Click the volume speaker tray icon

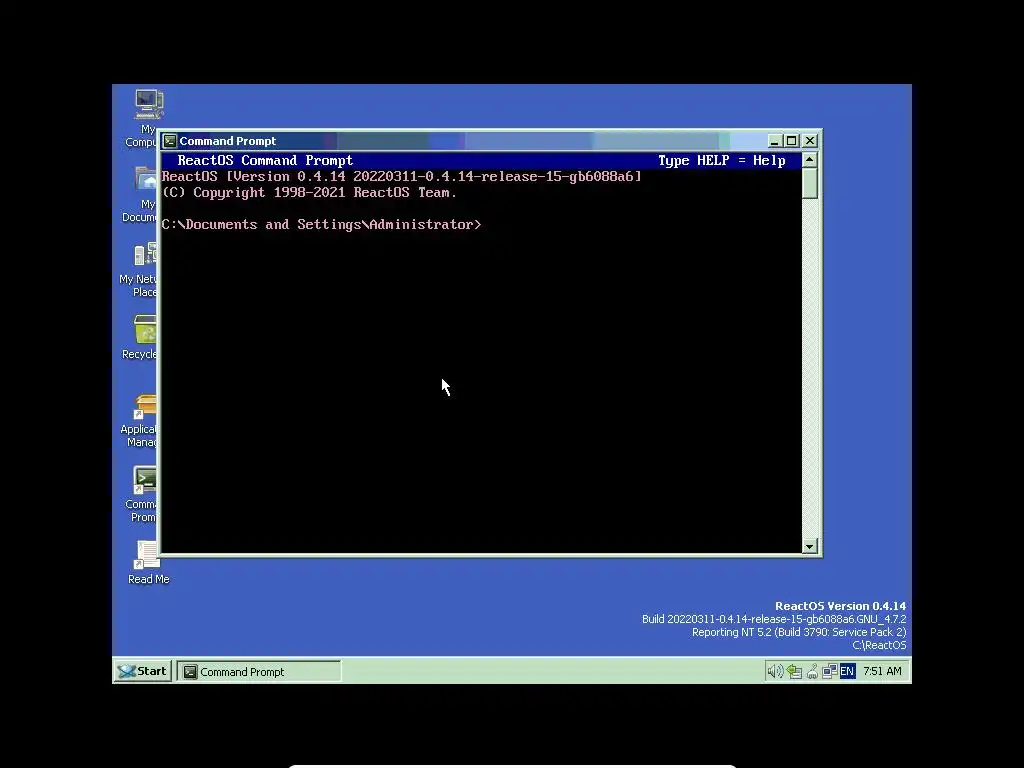pyautogui.click(x=775, y=671)
